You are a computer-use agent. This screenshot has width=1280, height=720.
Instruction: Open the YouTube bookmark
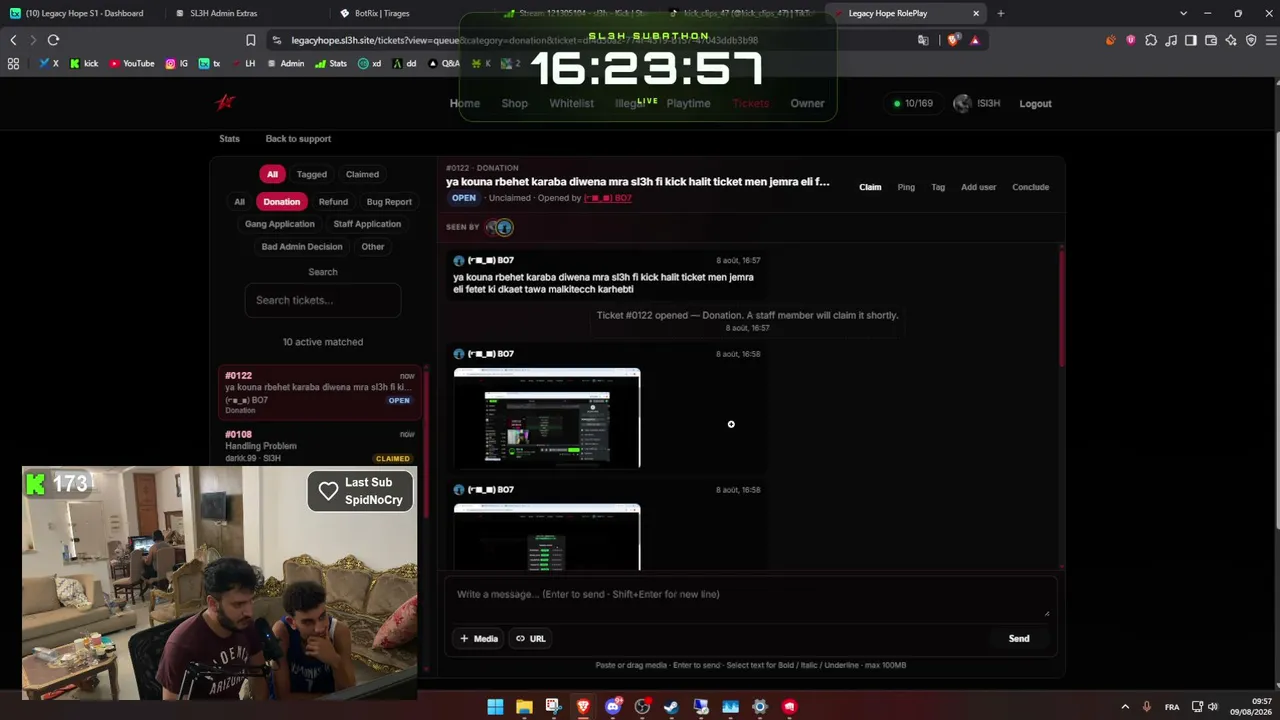tap(132, 63)
